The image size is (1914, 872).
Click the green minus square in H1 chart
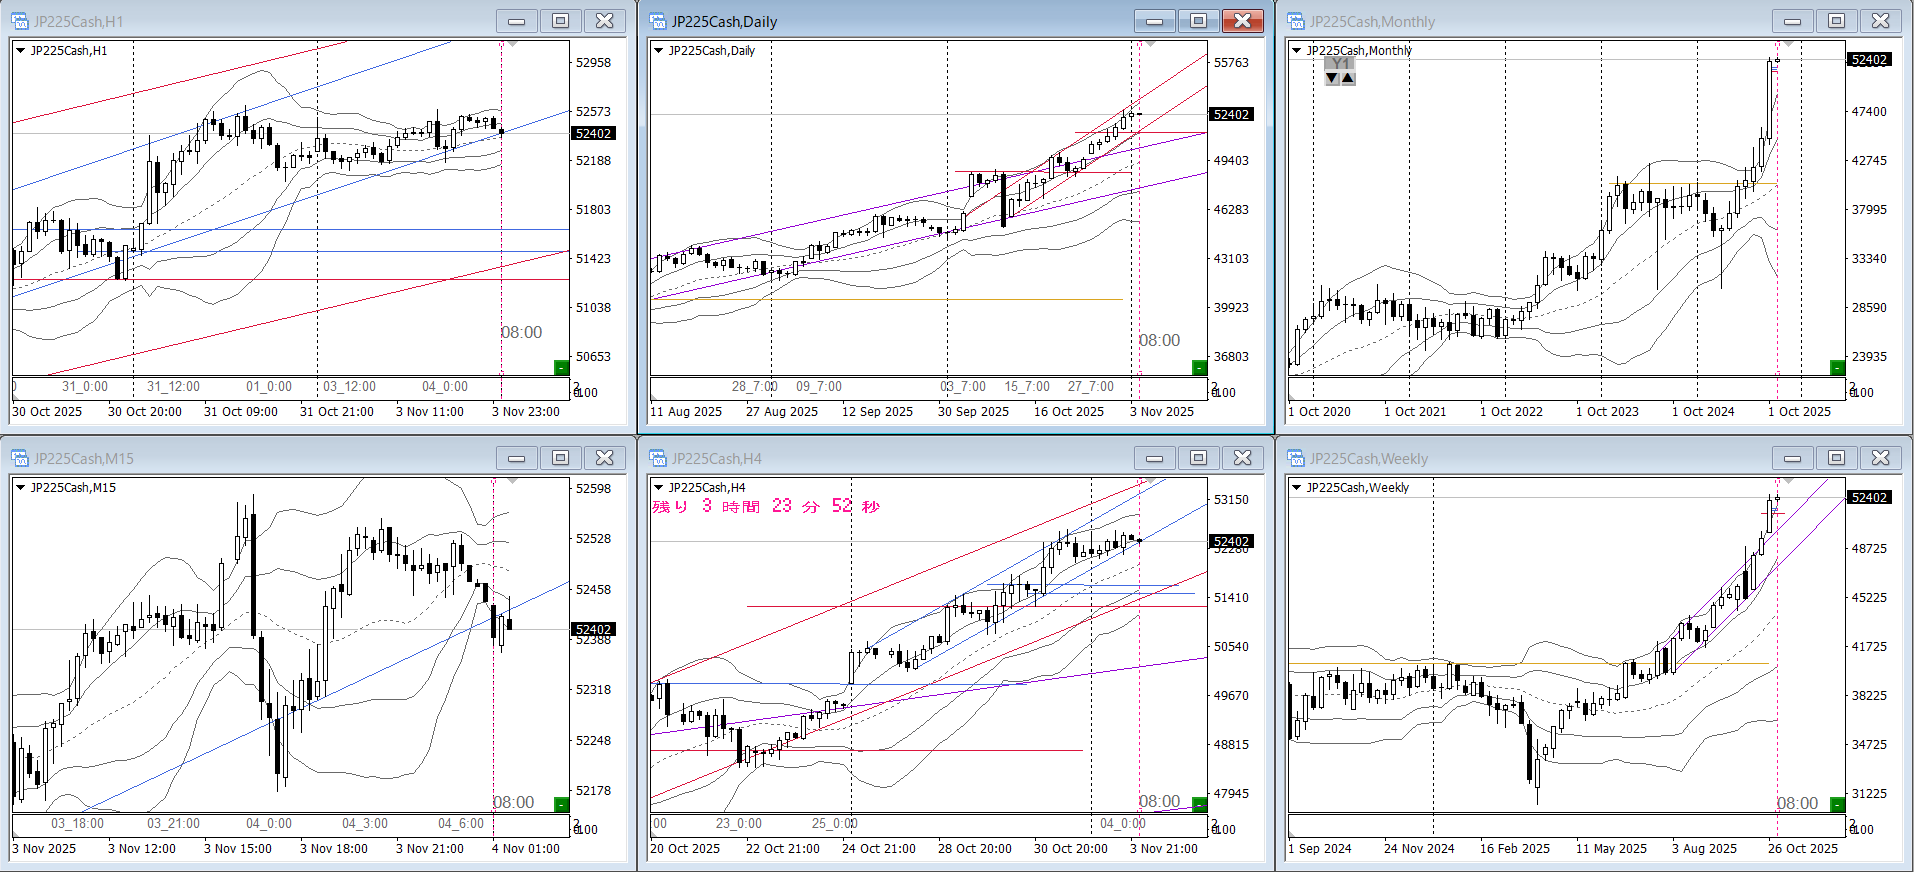click(561, 368)
